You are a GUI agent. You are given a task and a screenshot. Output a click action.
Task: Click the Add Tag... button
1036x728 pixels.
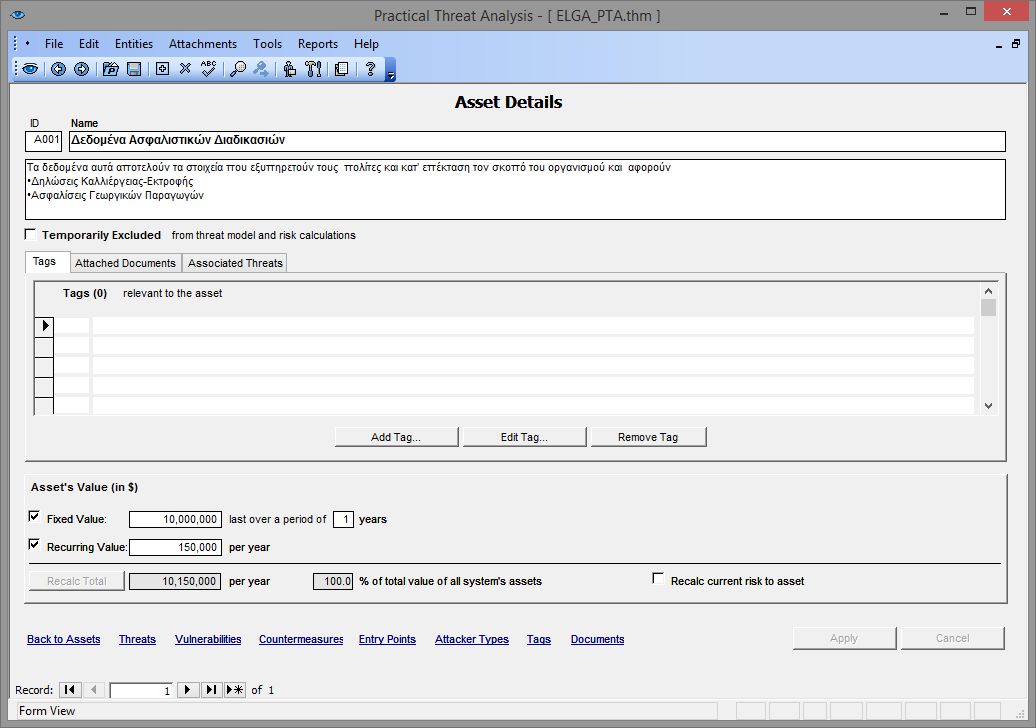coord(396,437)
